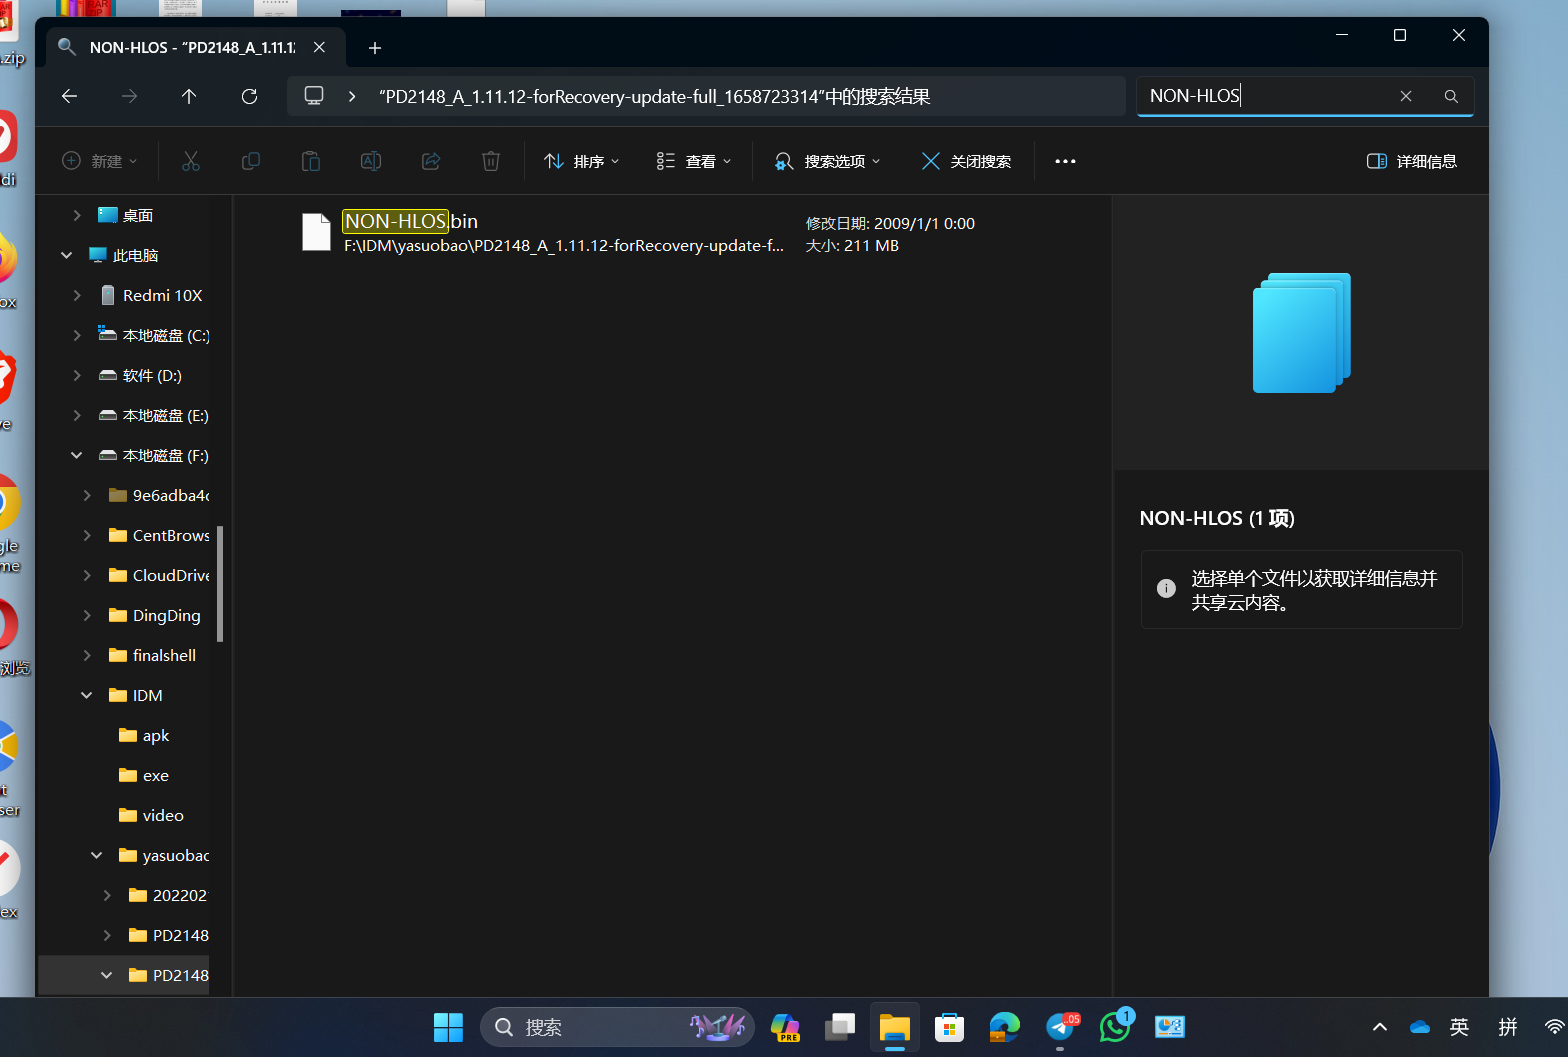1568x1057 pixels.
Task: Close the NON-HLOS search tab
Action: (319, 47)
